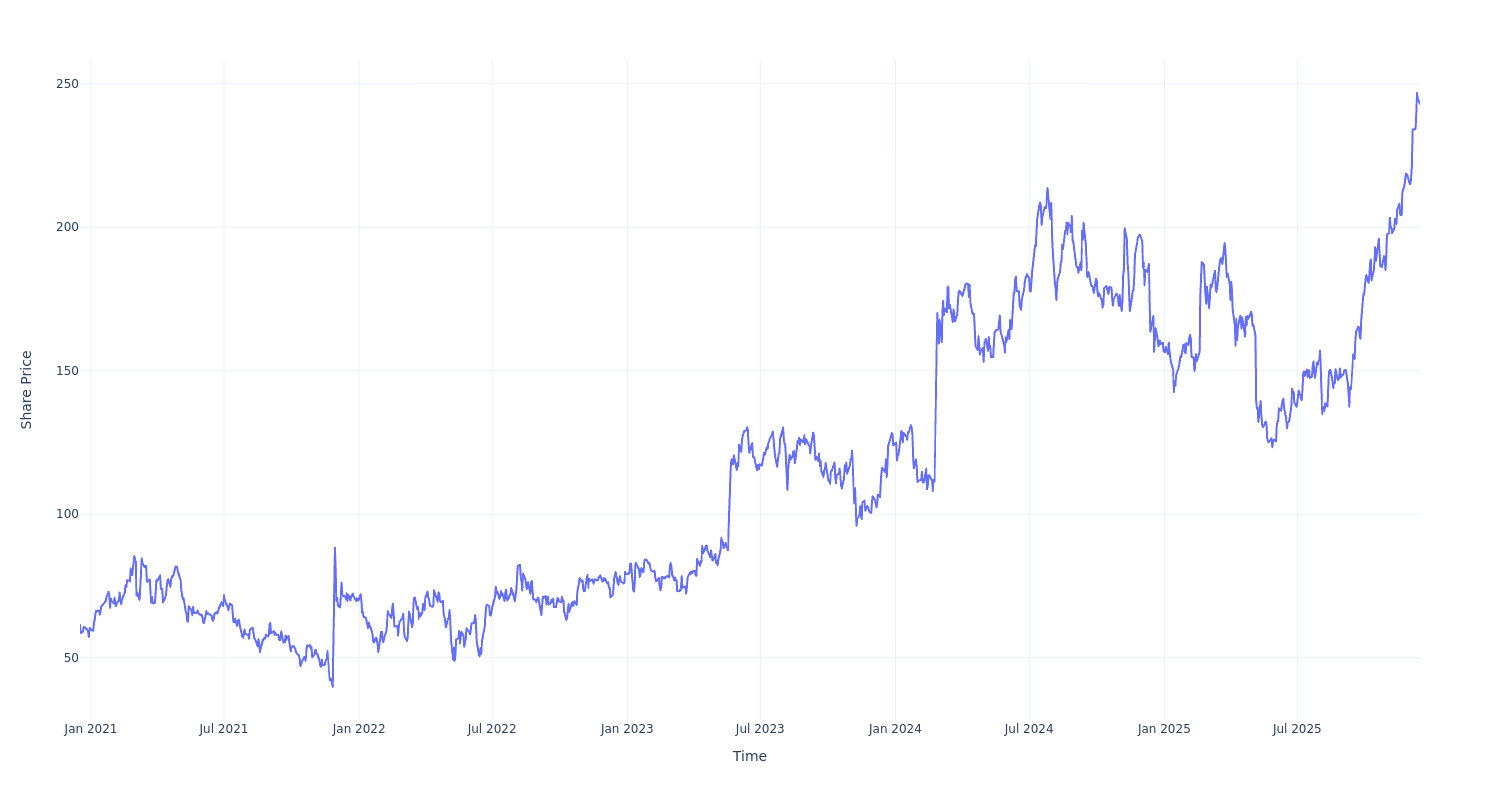Select the 'Jan 2024' x-axis label
Viewport: 1500px width, 800px height.
coord(895,729)
